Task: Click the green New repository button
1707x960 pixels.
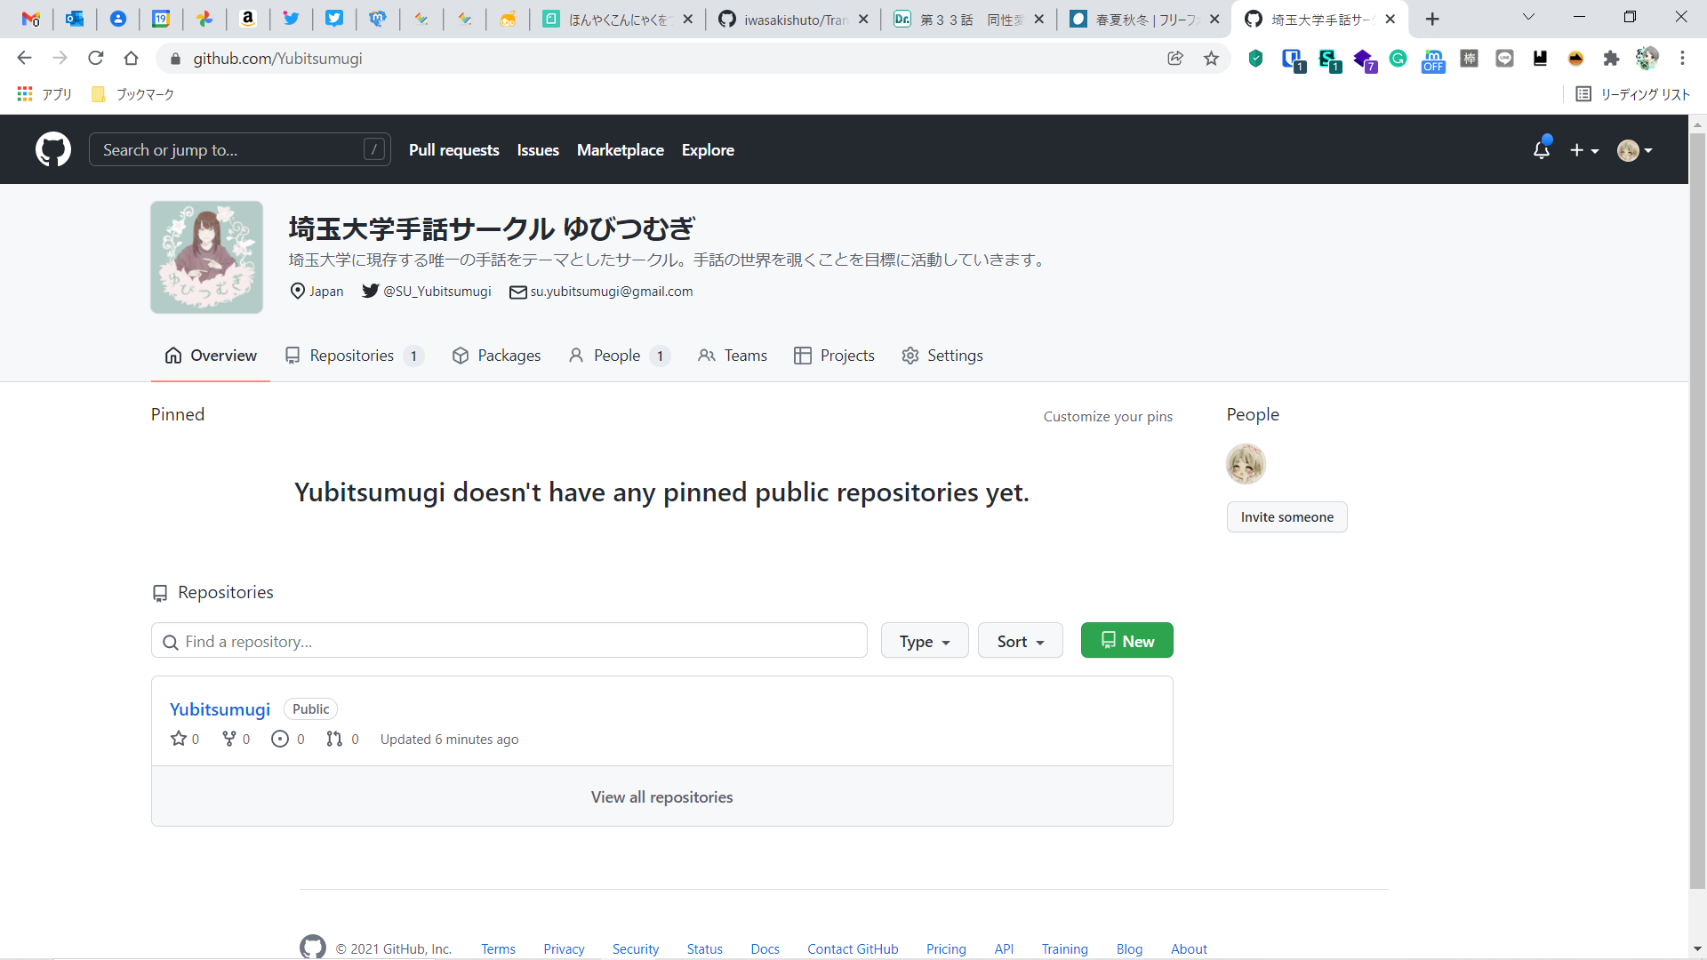Action: tap(1126, 641)
